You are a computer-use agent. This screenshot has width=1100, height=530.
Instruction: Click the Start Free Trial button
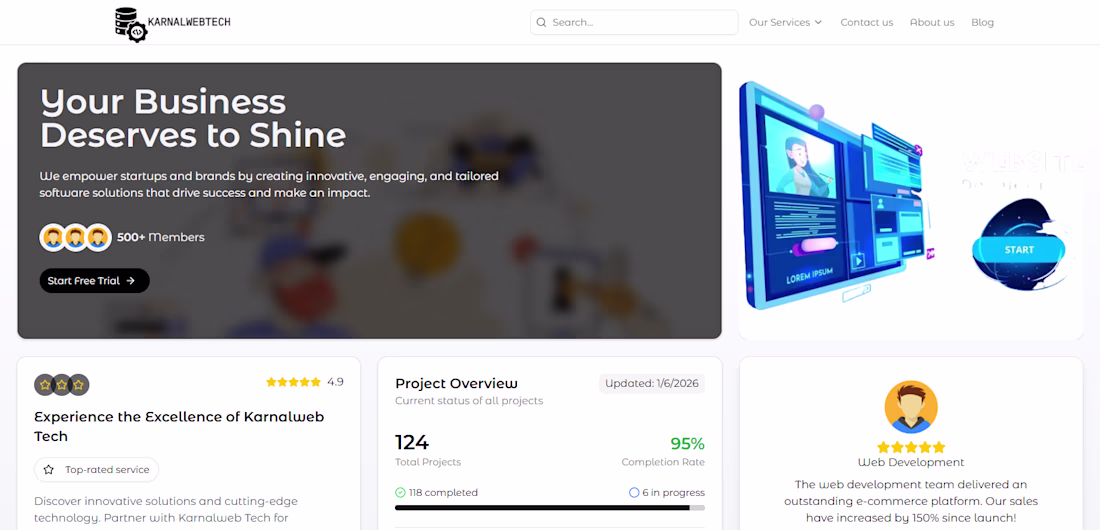coord(95,280)
